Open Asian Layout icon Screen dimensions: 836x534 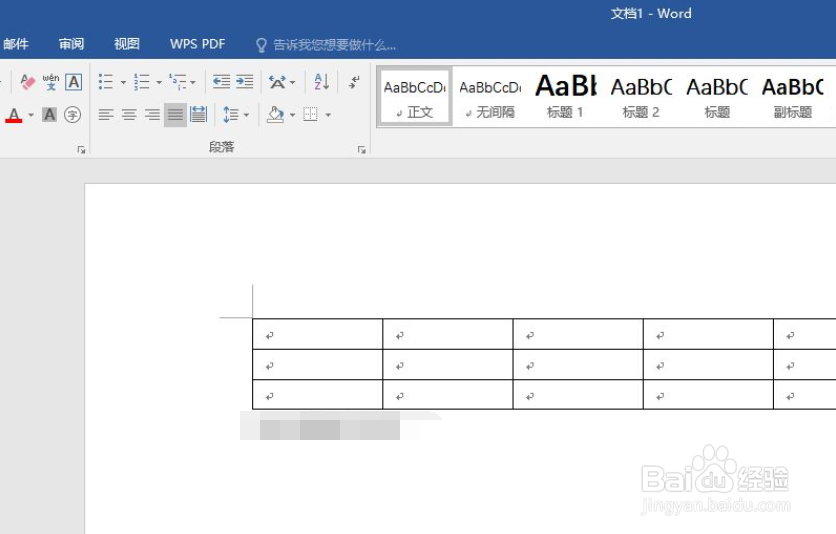click(x=277, y=82)
